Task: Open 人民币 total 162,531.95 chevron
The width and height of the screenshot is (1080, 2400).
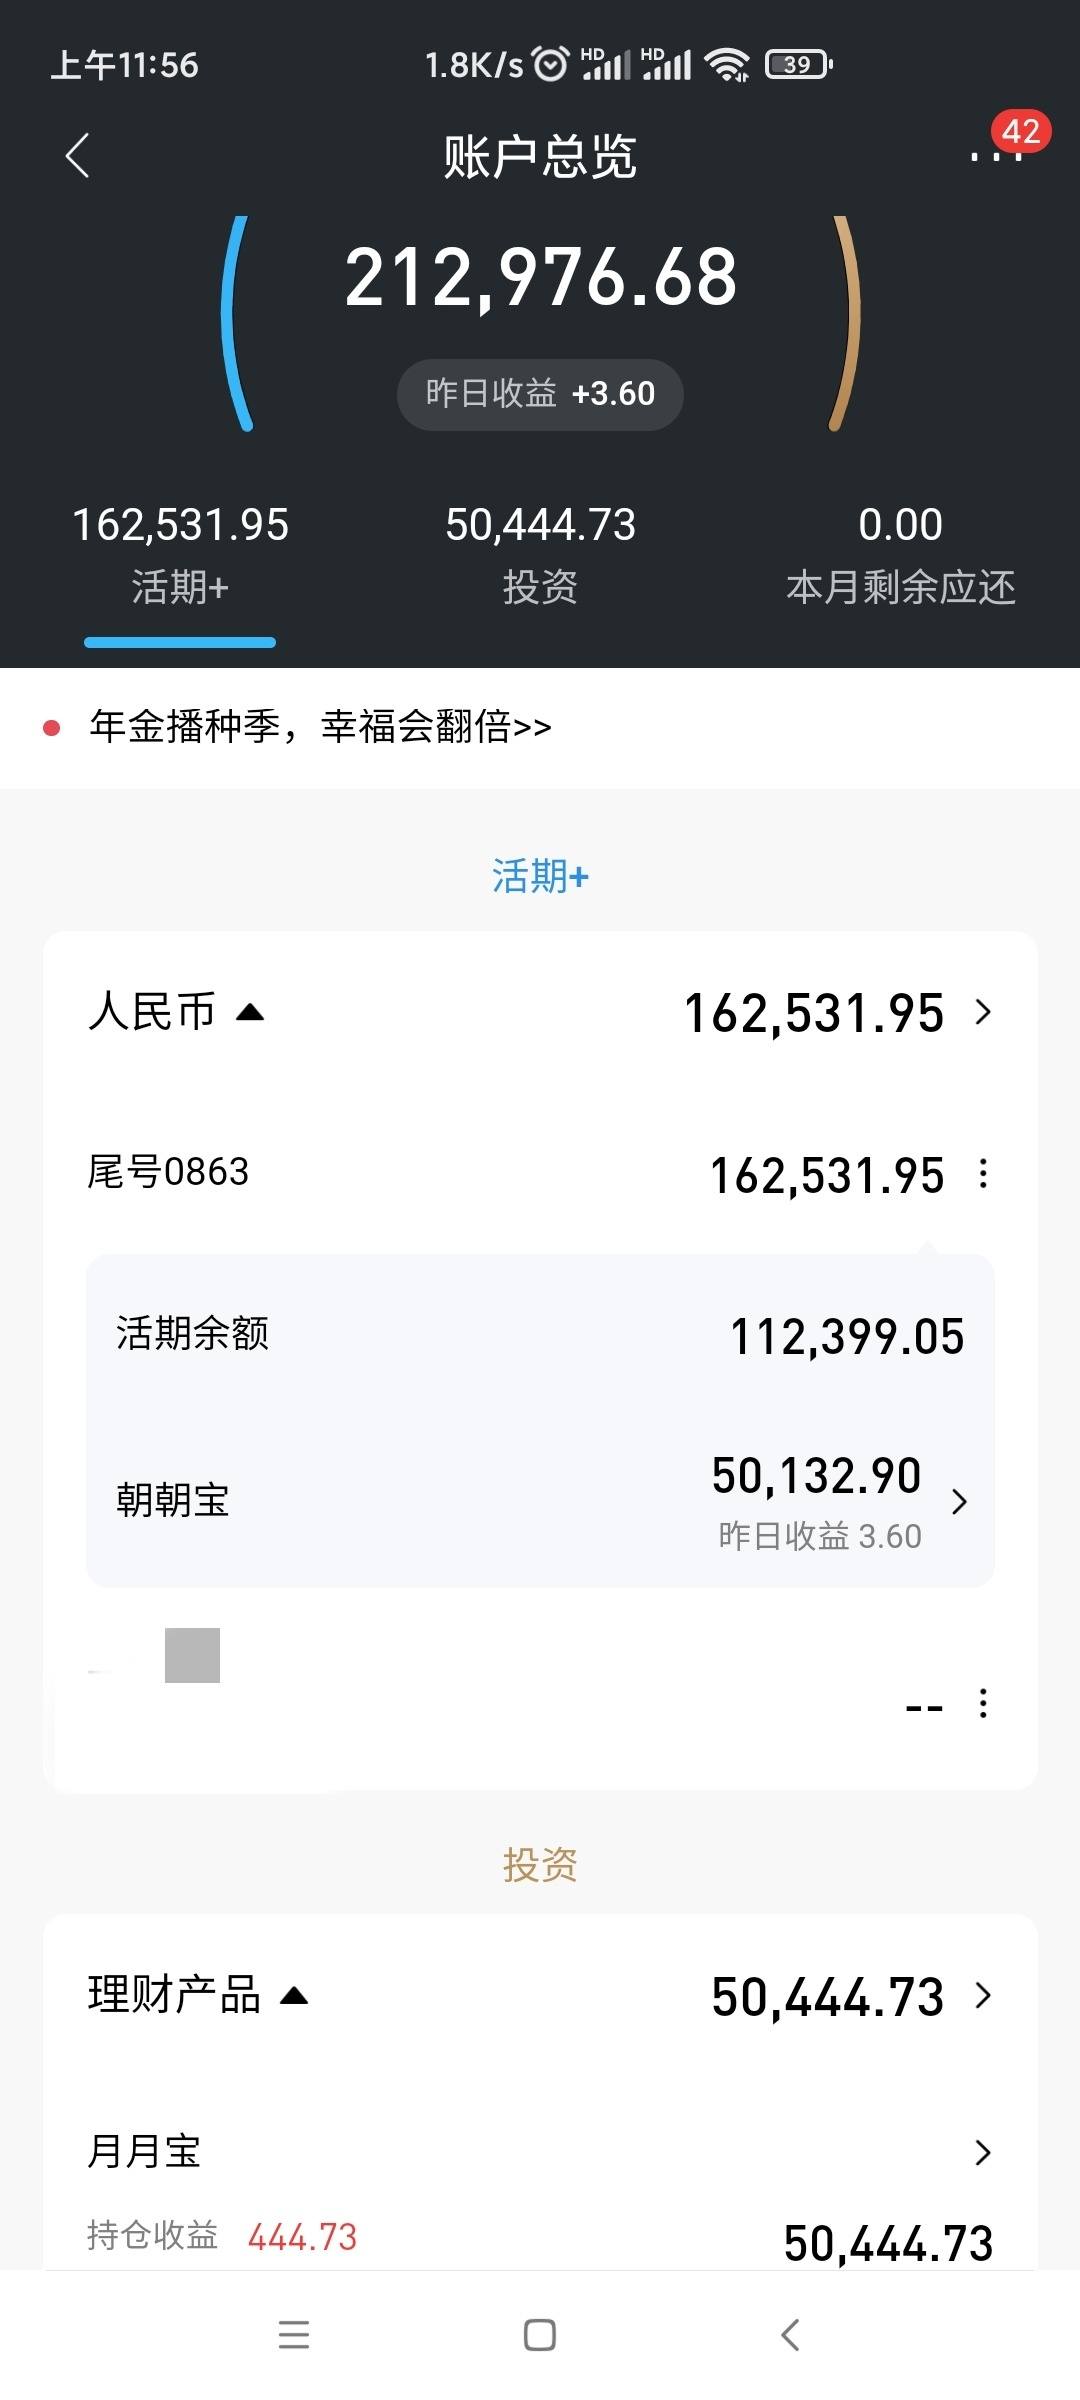Action: click(x=983, y=1012)
